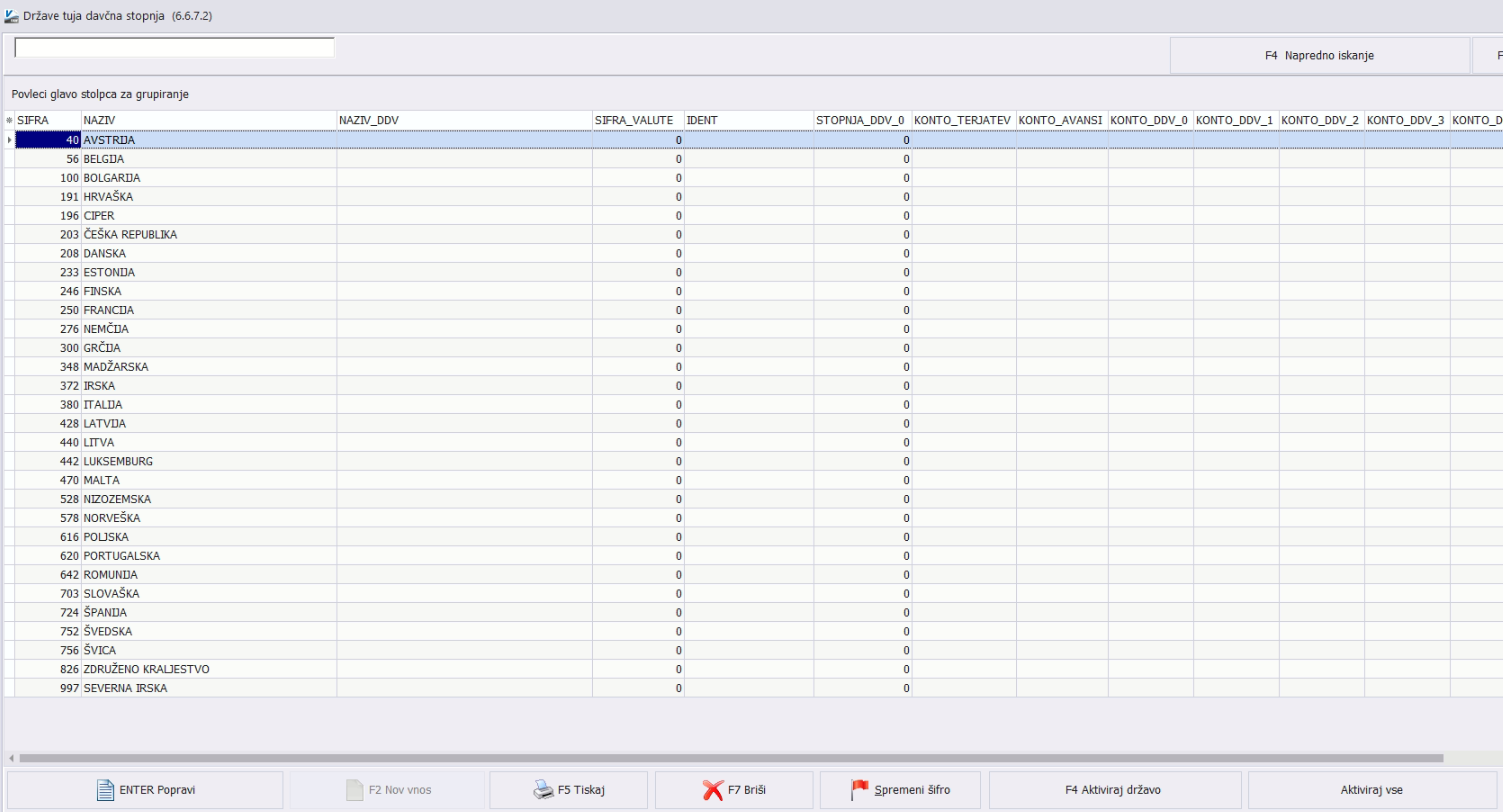Click the asterisk grid corner selector icon
The width and height of the screenshot is (1503, 812).
[x=9, y=121]
